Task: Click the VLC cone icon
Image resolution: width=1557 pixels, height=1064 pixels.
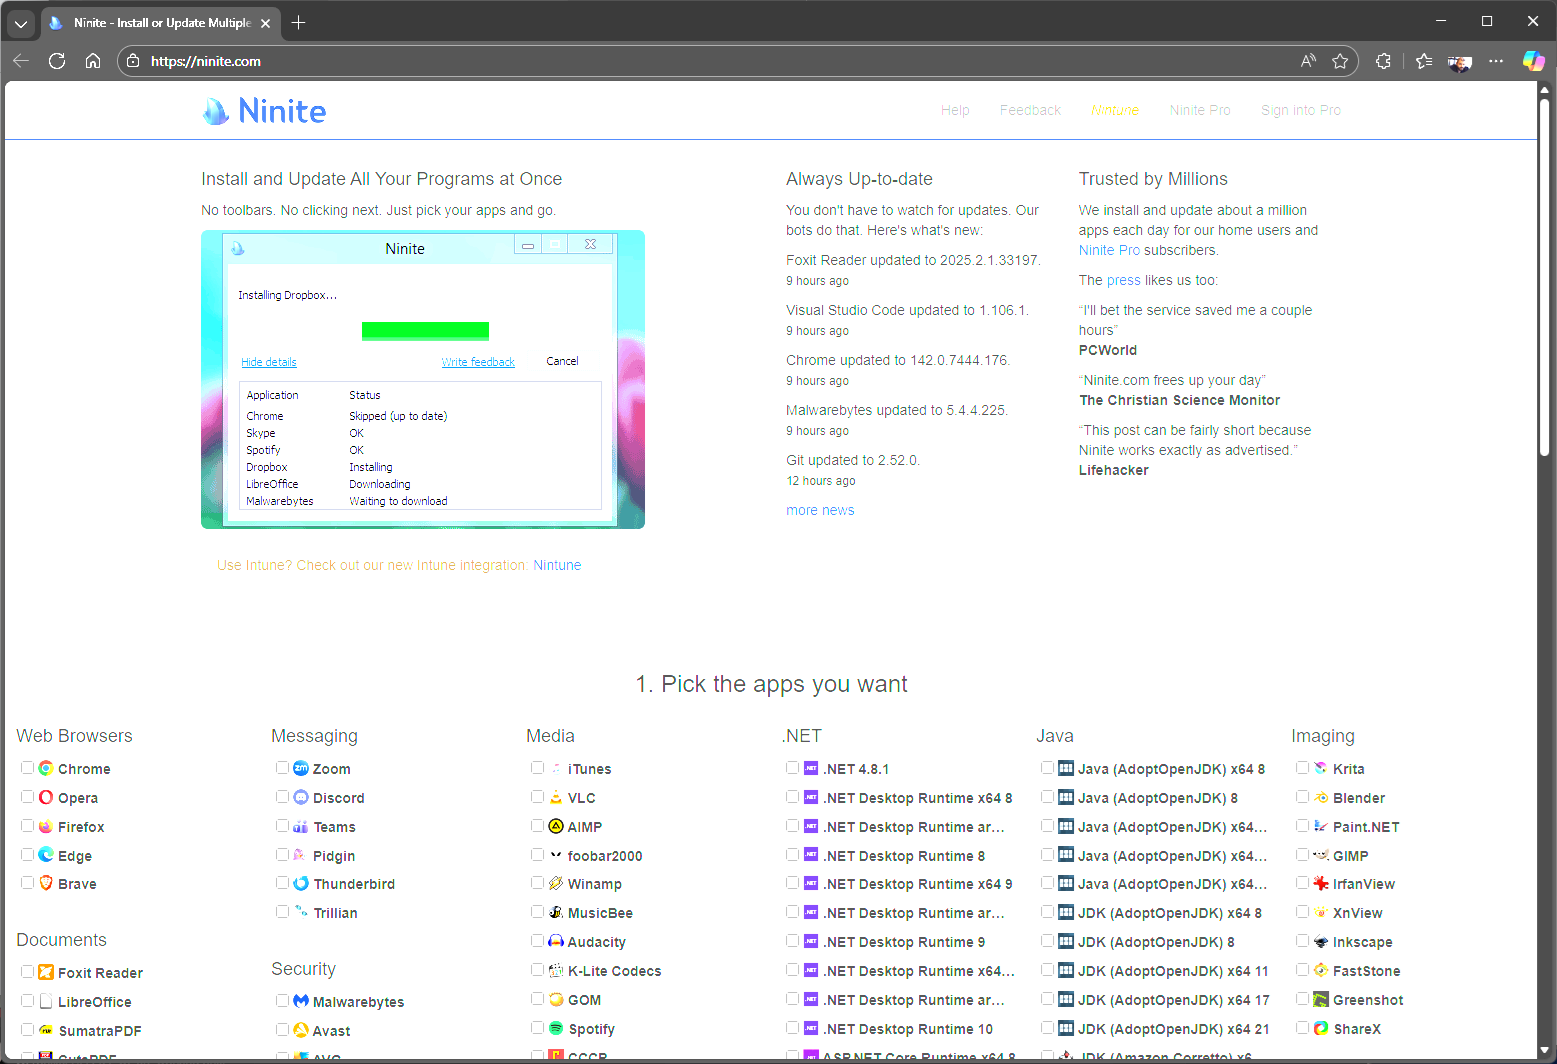Action: point(555,797)
